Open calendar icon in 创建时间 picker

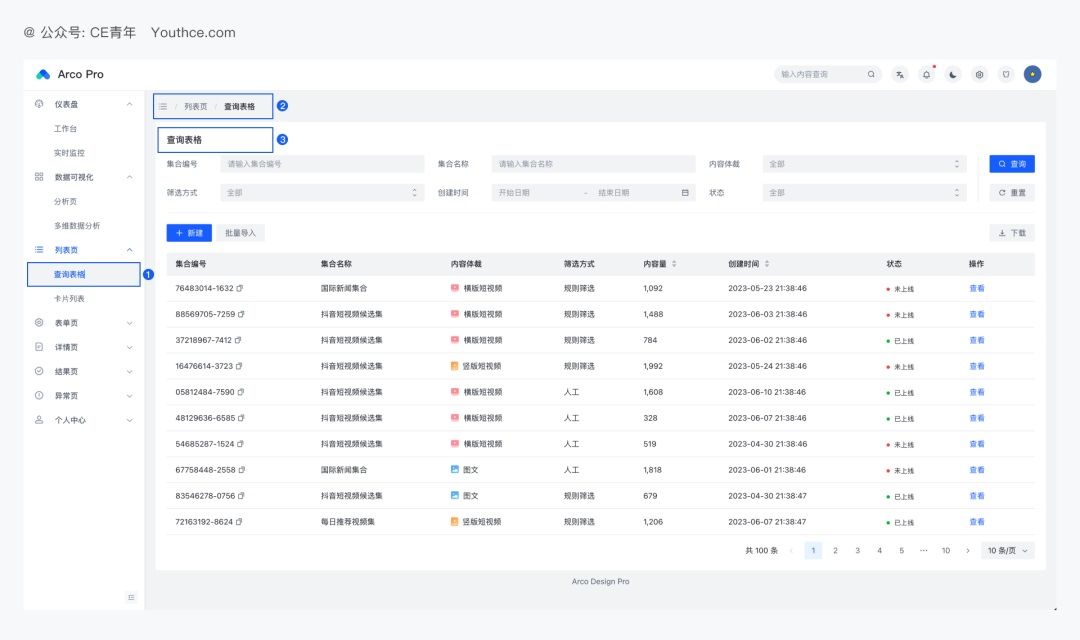[685, 193]
